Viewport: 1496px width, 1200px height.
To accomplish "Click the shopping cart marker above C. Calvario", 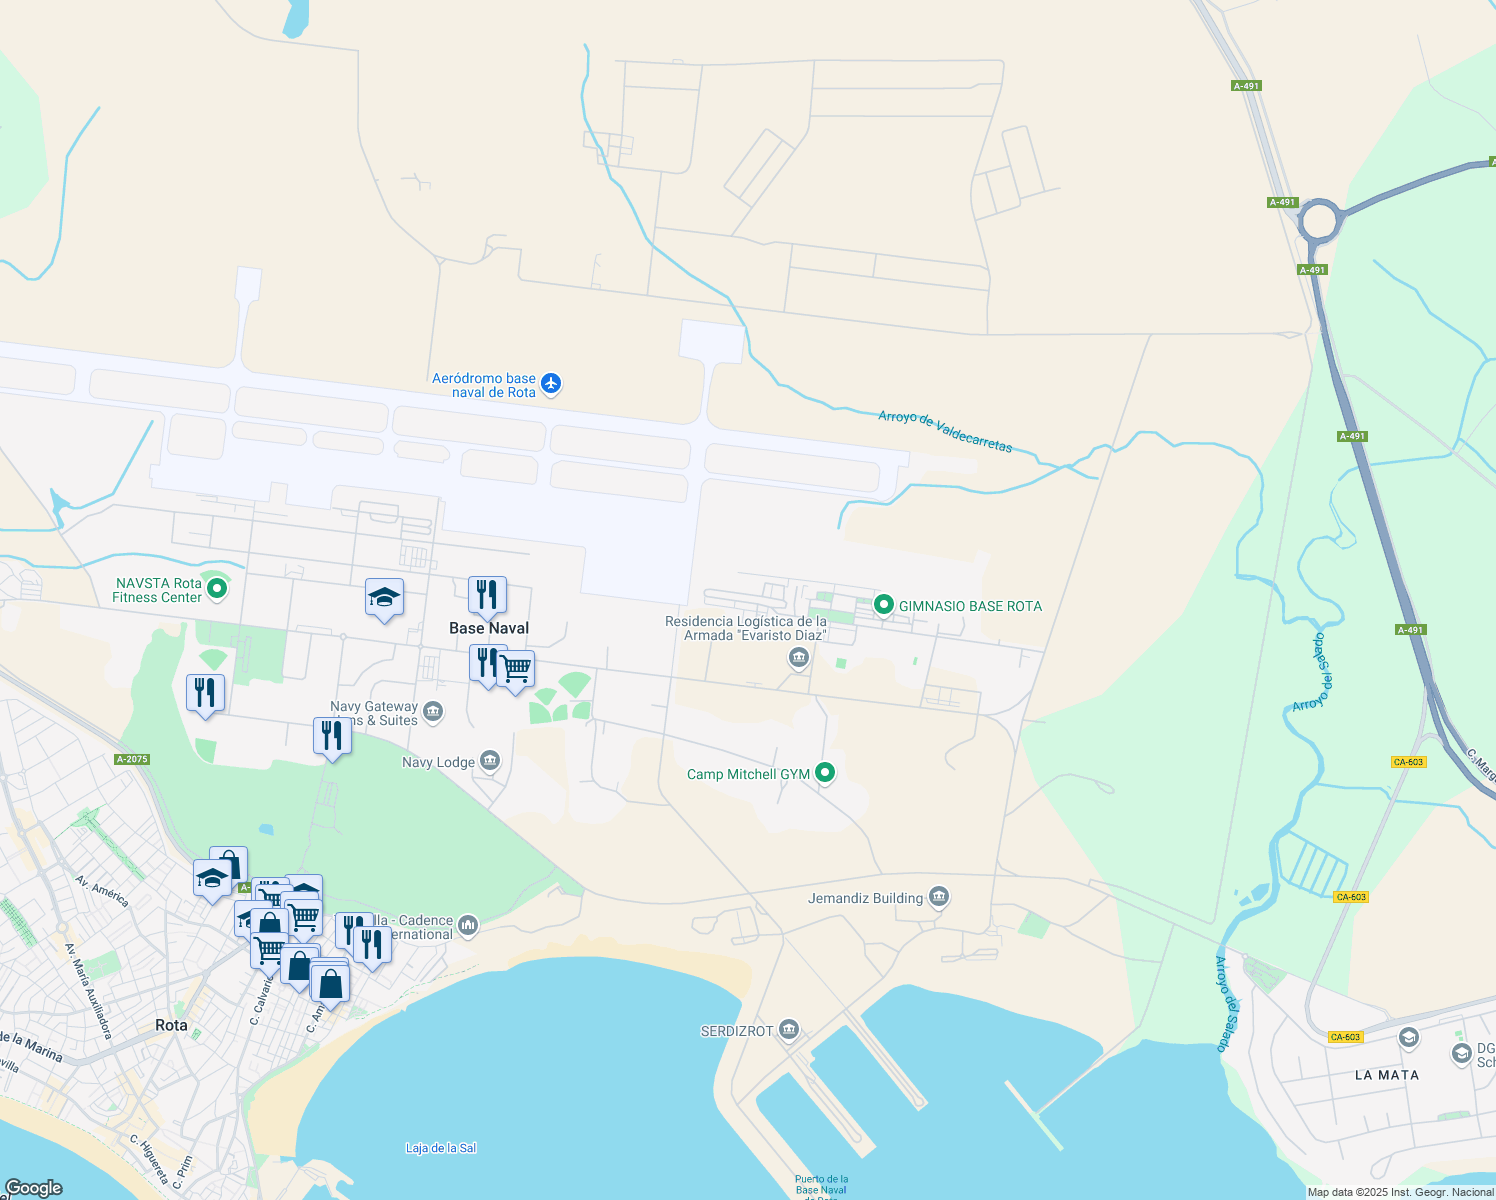I will coord(269,952).
